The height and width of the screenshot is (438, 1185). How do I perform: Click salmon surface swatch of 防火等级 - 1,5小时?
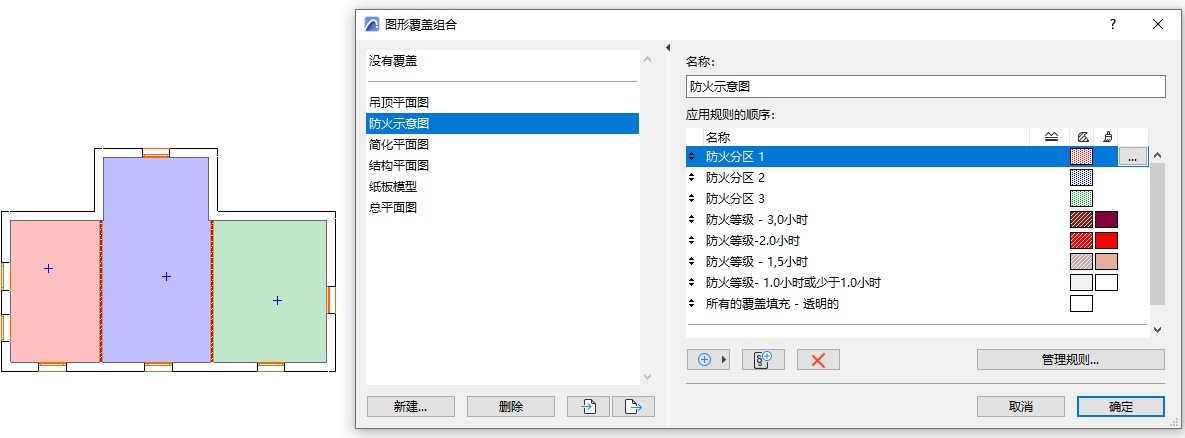point(1106,262)
